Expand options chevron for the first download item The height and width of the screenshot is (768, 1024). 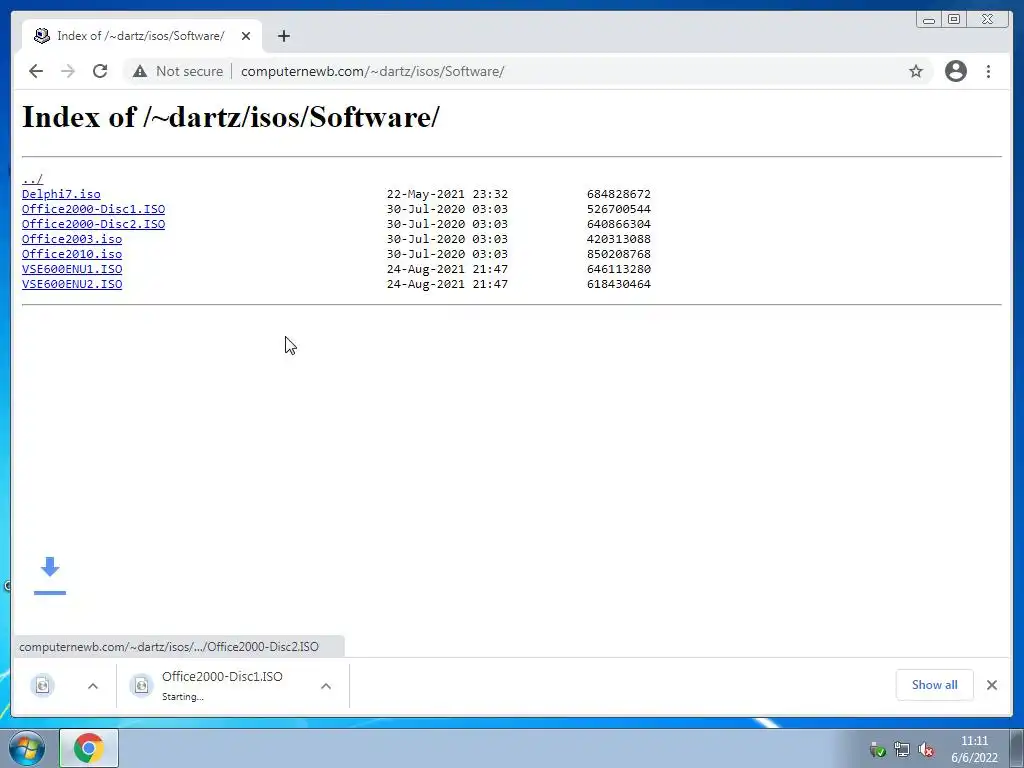pos(93,686)
